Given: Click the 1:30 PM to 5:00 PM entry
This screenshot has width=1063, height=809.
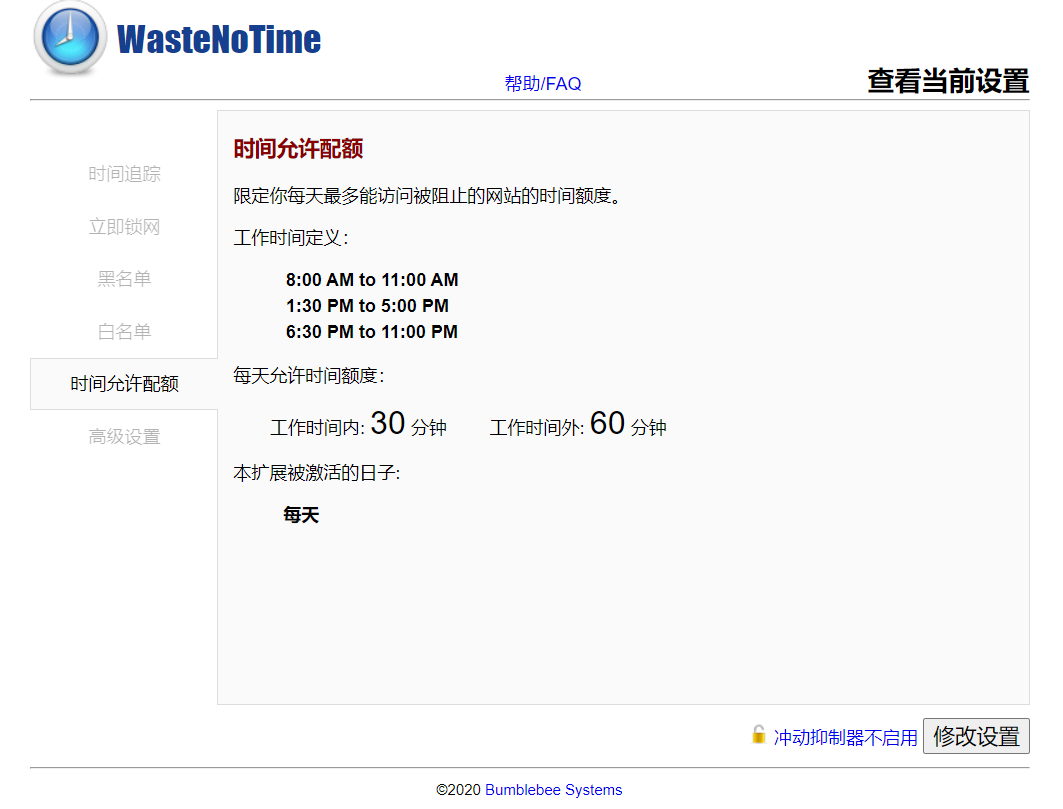Looking at the screenshot, I should pos(367,306).
